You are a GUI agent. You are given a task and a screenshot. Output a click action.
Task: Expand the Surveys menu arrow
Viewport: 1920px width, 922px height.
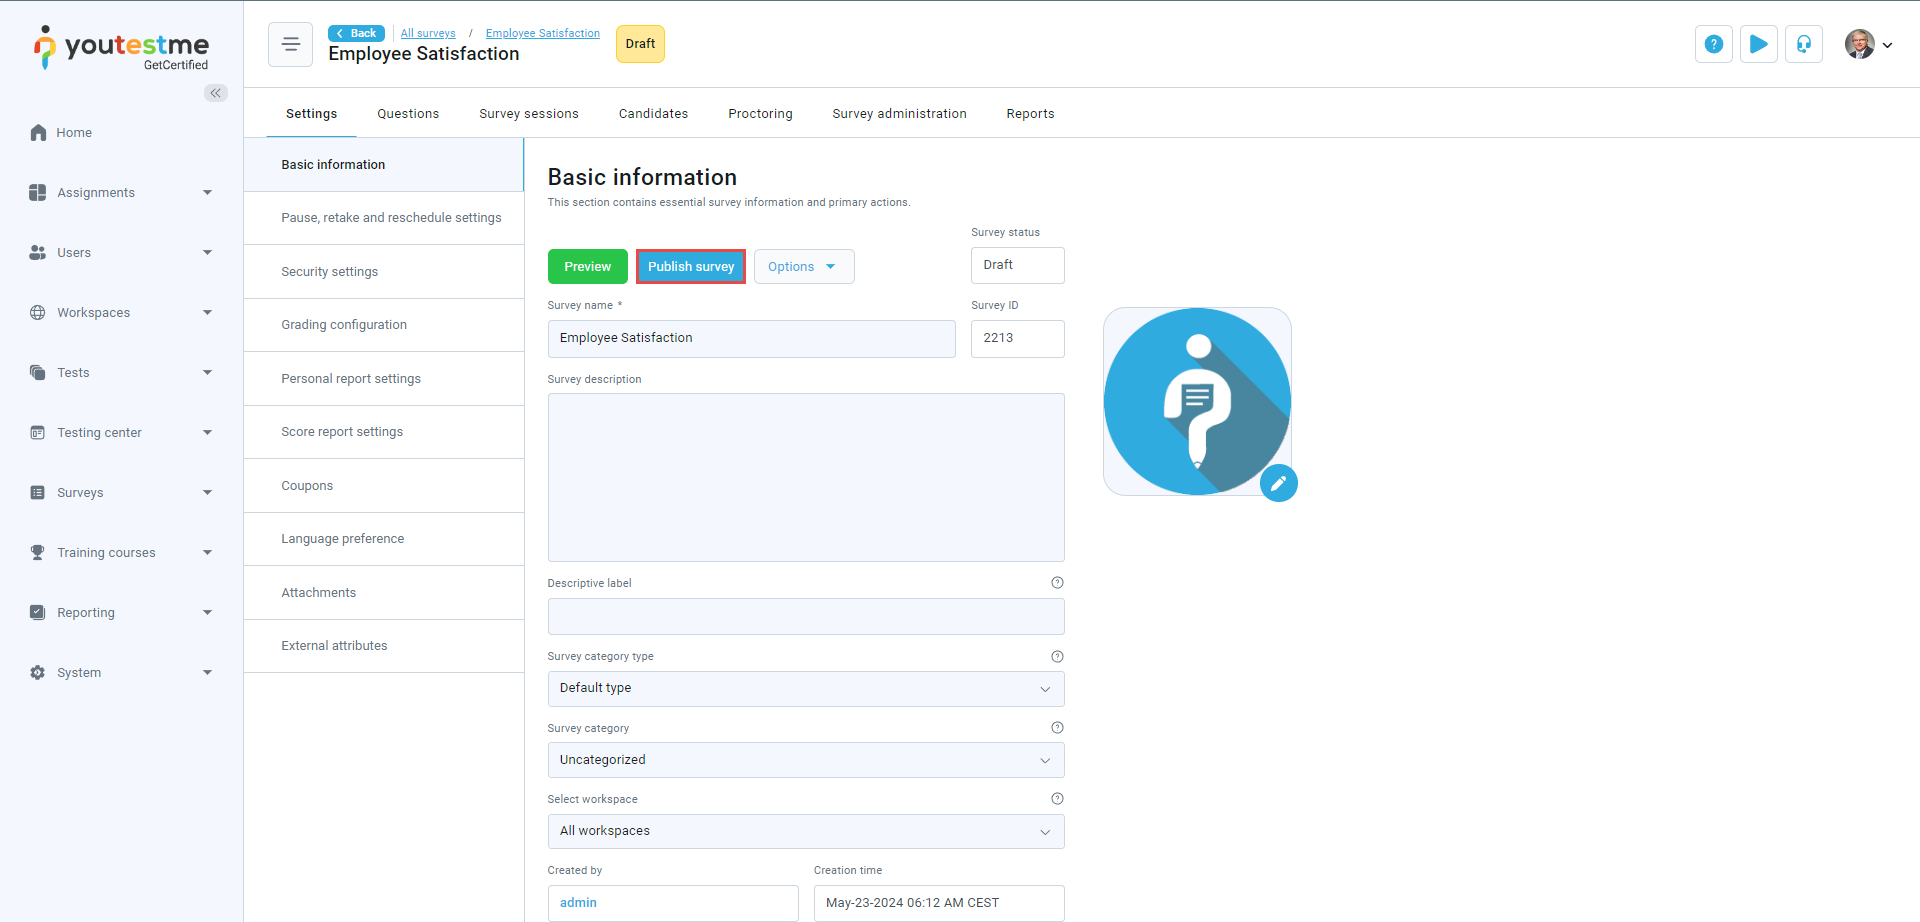pyautogui.click(x=208, y=493)
